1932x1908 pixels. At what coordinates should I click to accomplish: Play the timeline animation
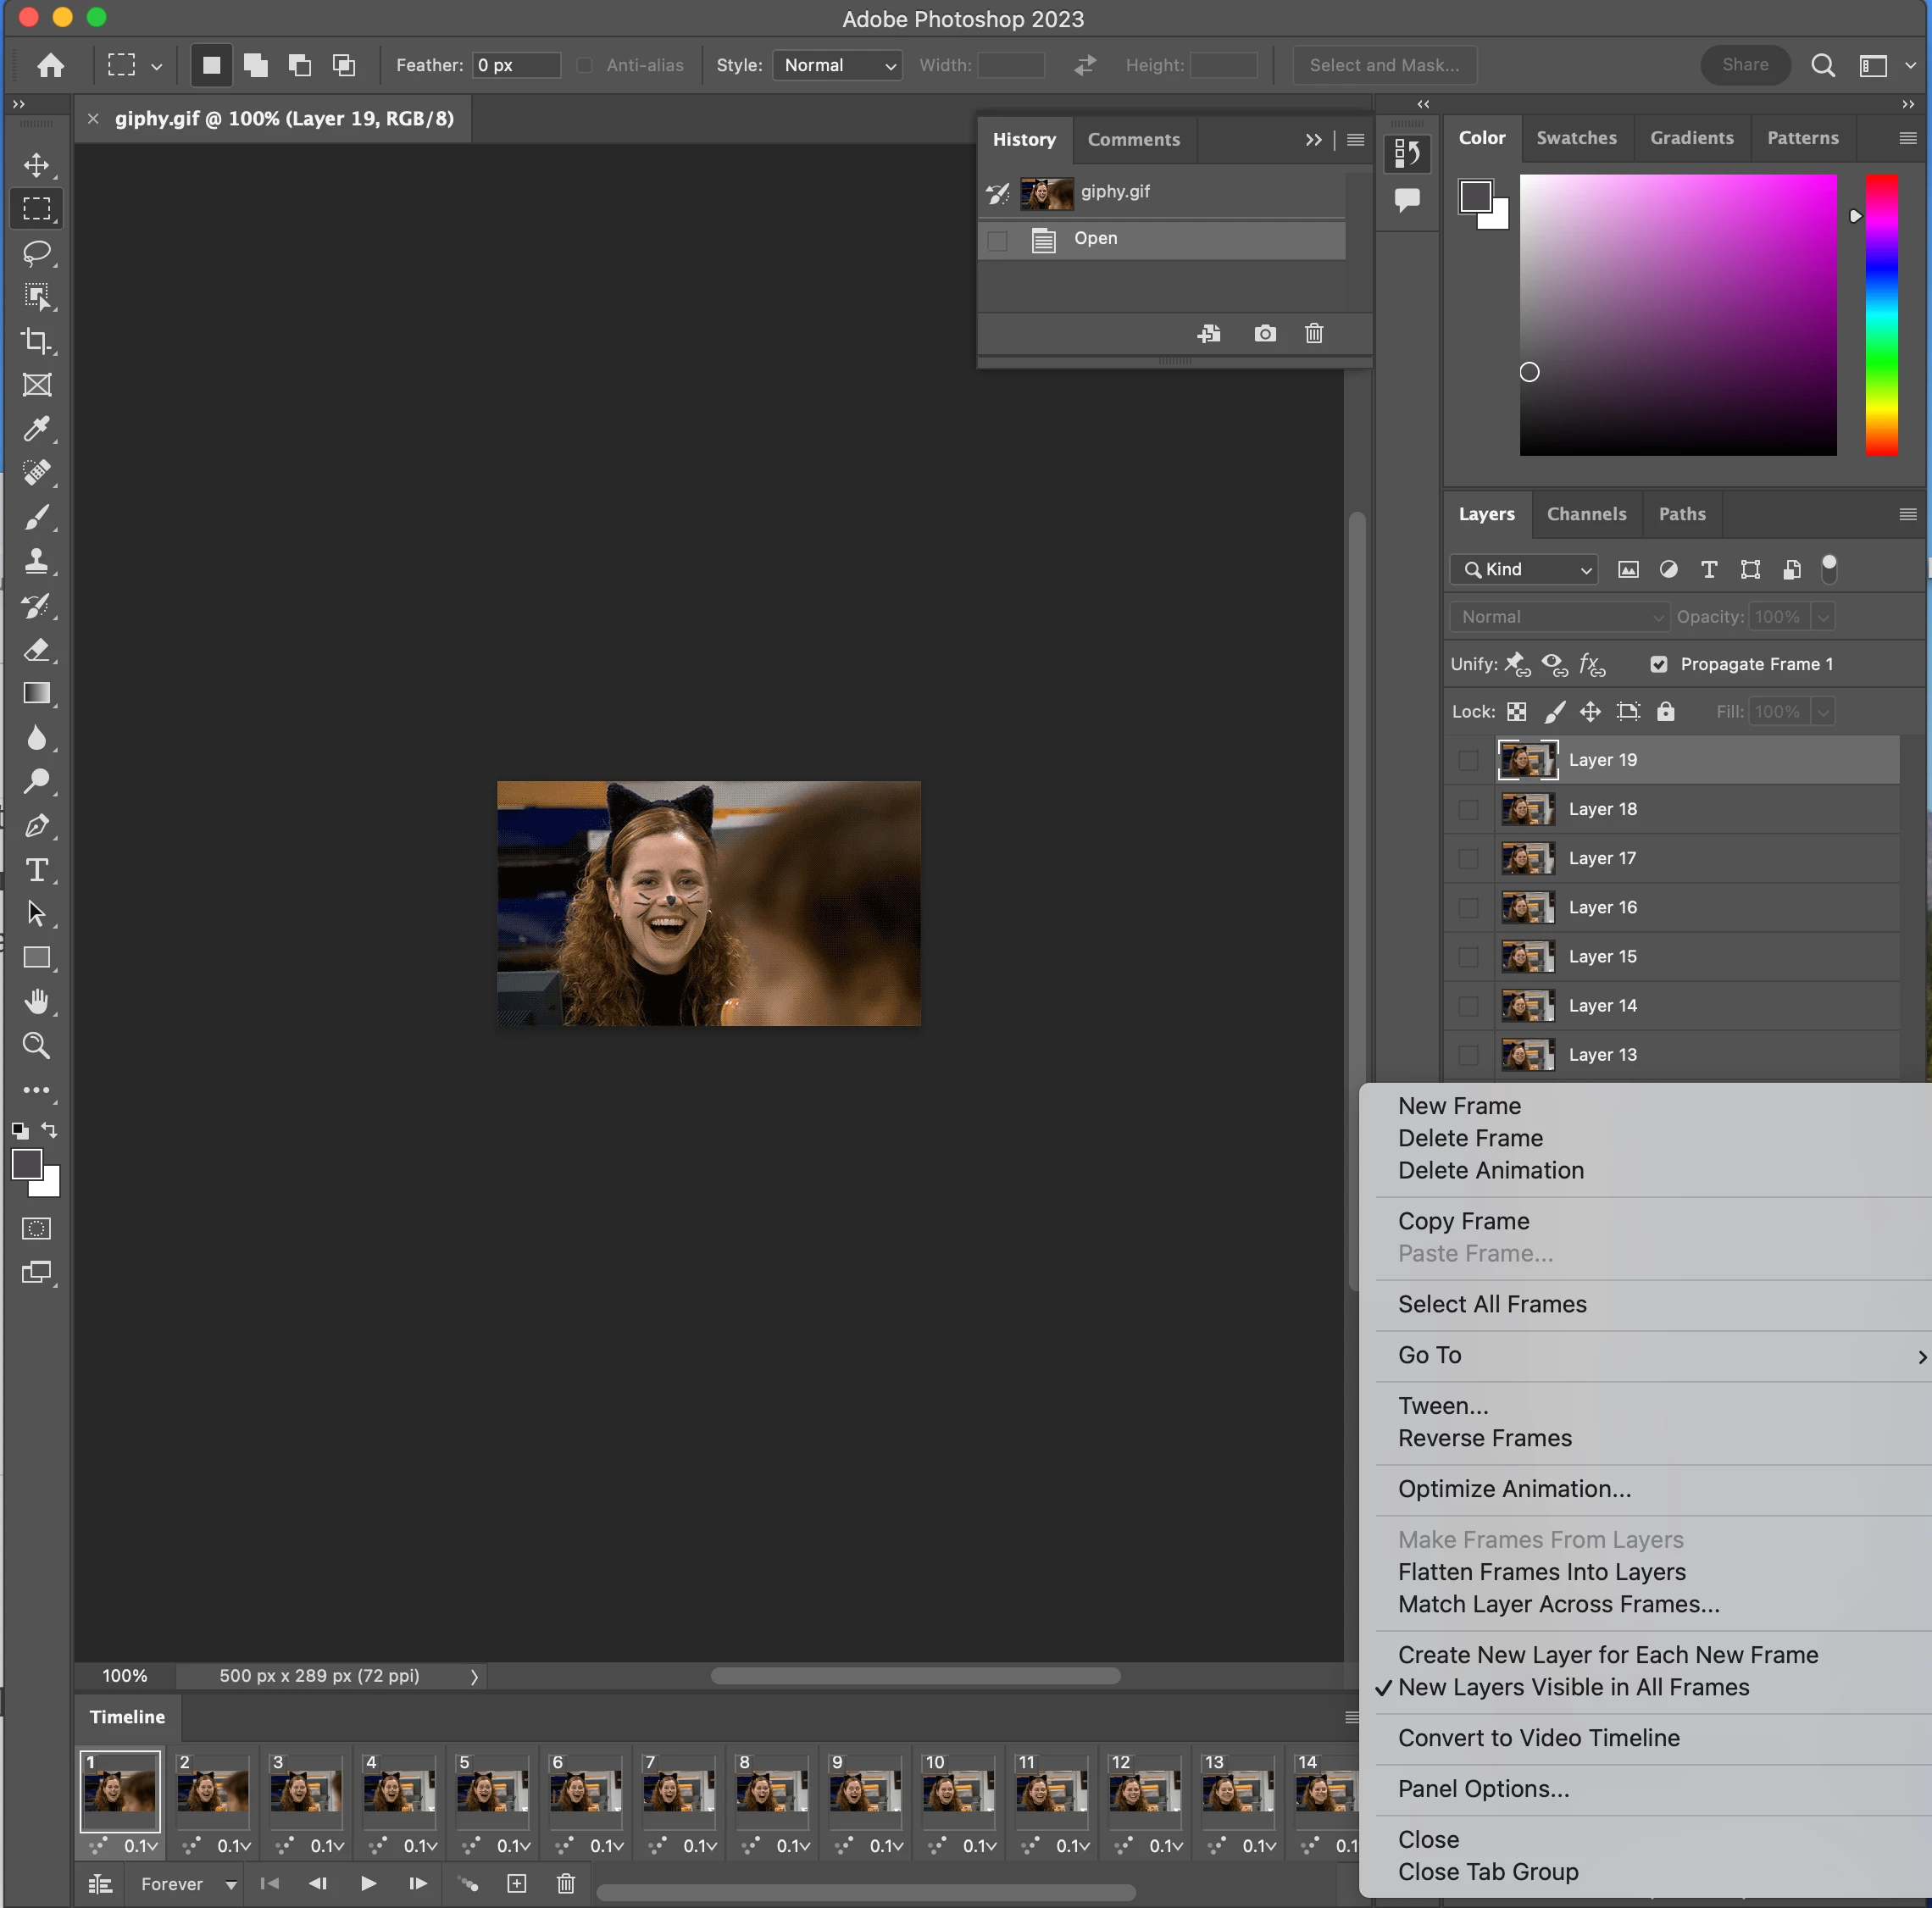click(x=368, y=1884)
